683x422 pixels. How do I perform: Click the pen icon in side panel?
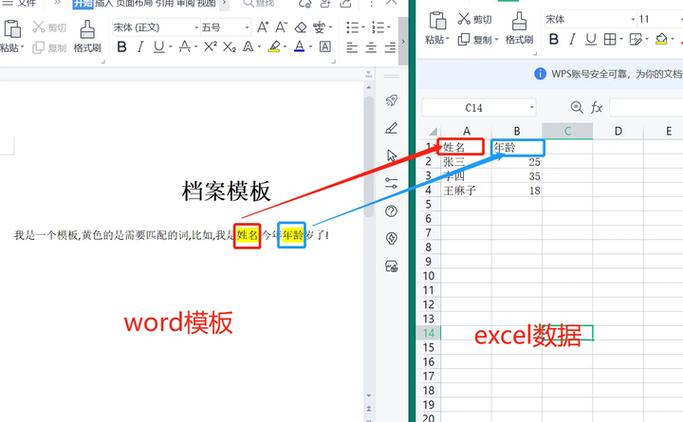tap(392, 128)
